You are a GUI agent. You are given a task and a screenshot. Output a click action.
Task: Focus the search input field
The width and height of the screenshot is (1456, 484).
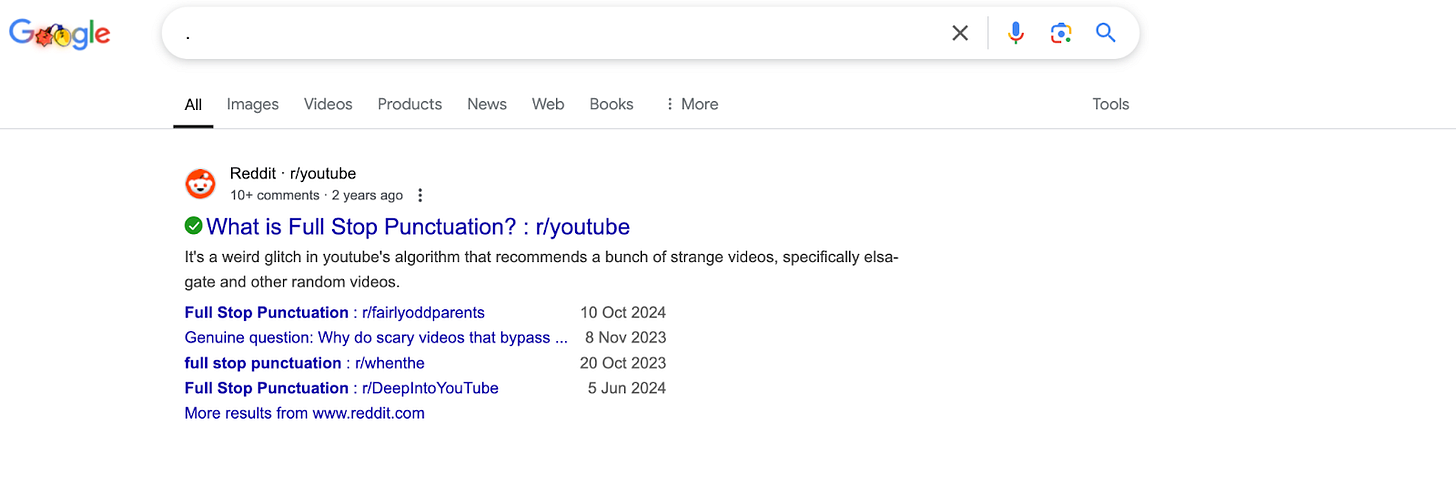point(560,33)
